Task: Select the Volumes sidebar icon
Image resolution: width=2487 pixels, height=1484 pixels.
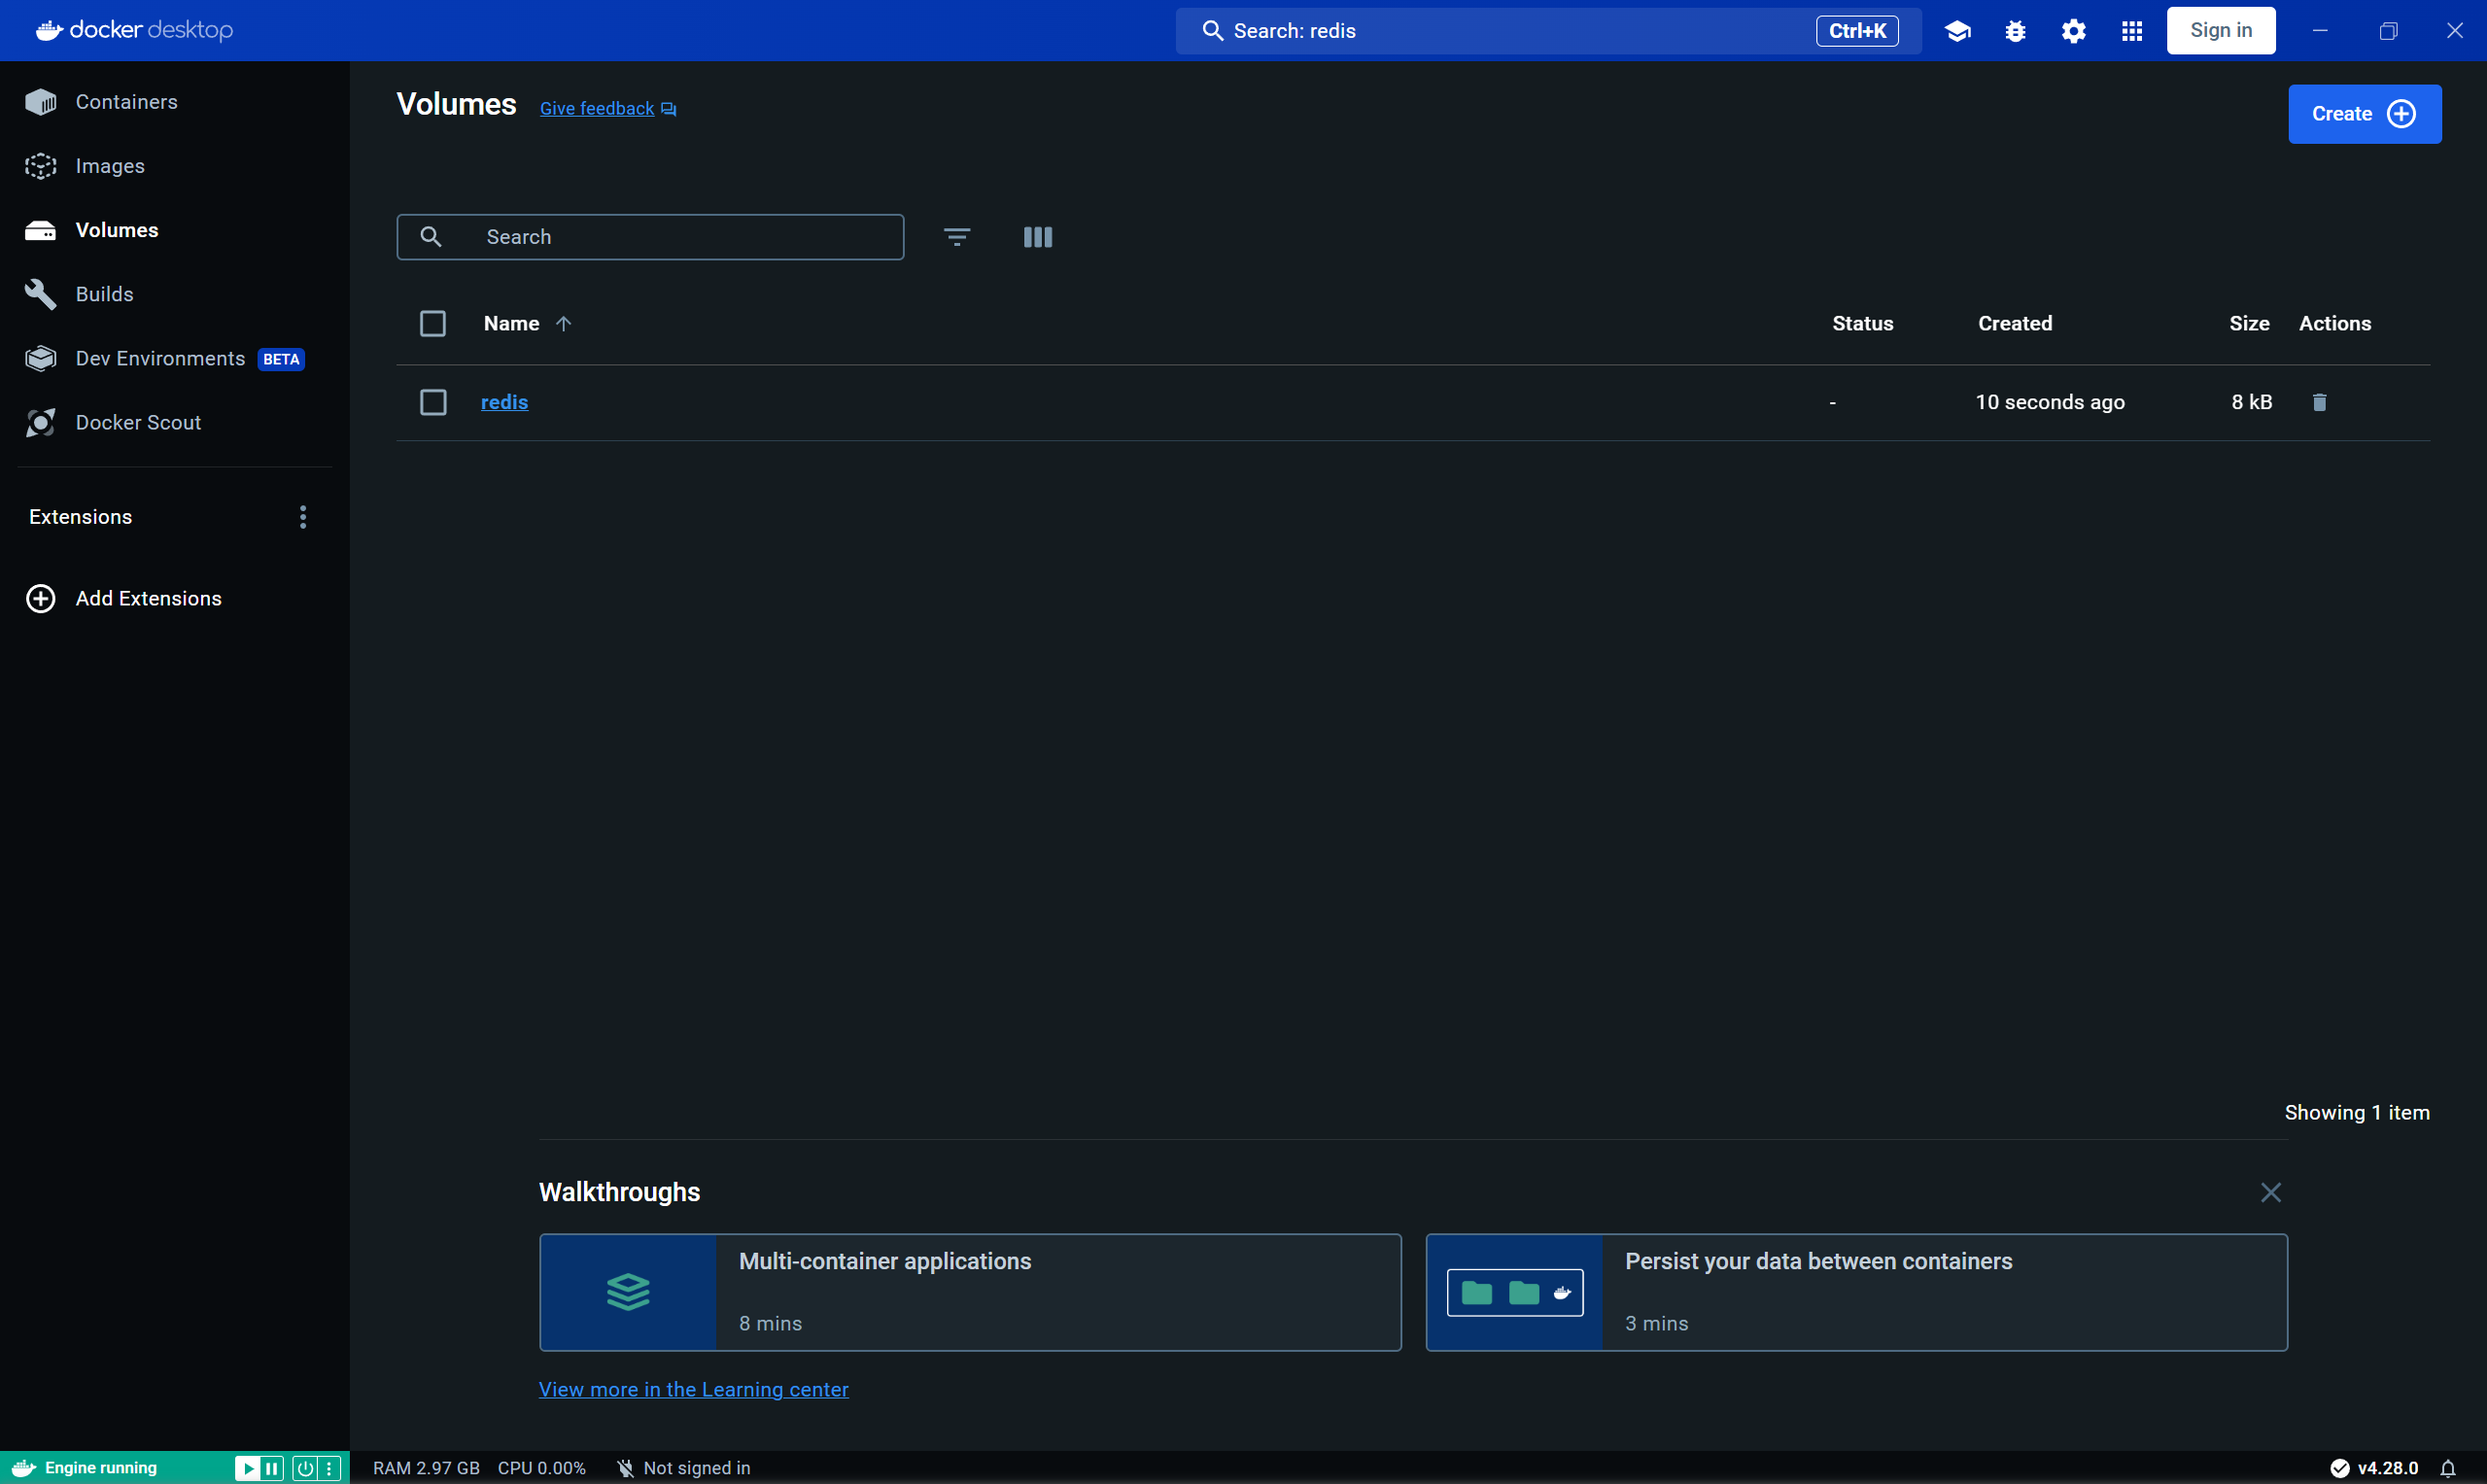Action: (x=41, y=230)
